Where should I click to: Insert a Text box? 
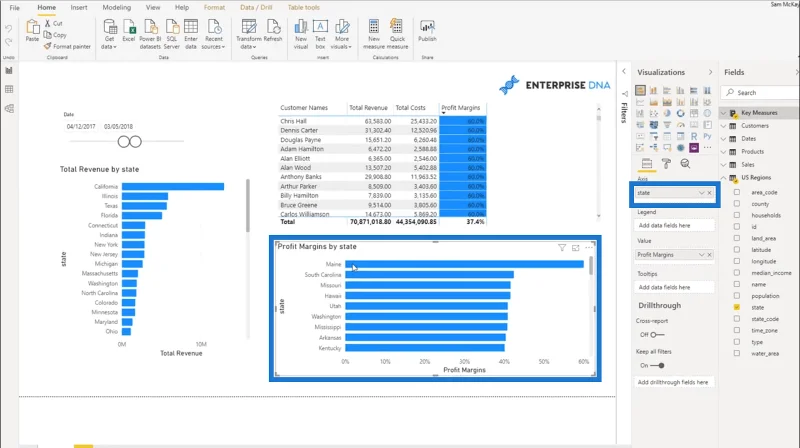click(320, 34)
